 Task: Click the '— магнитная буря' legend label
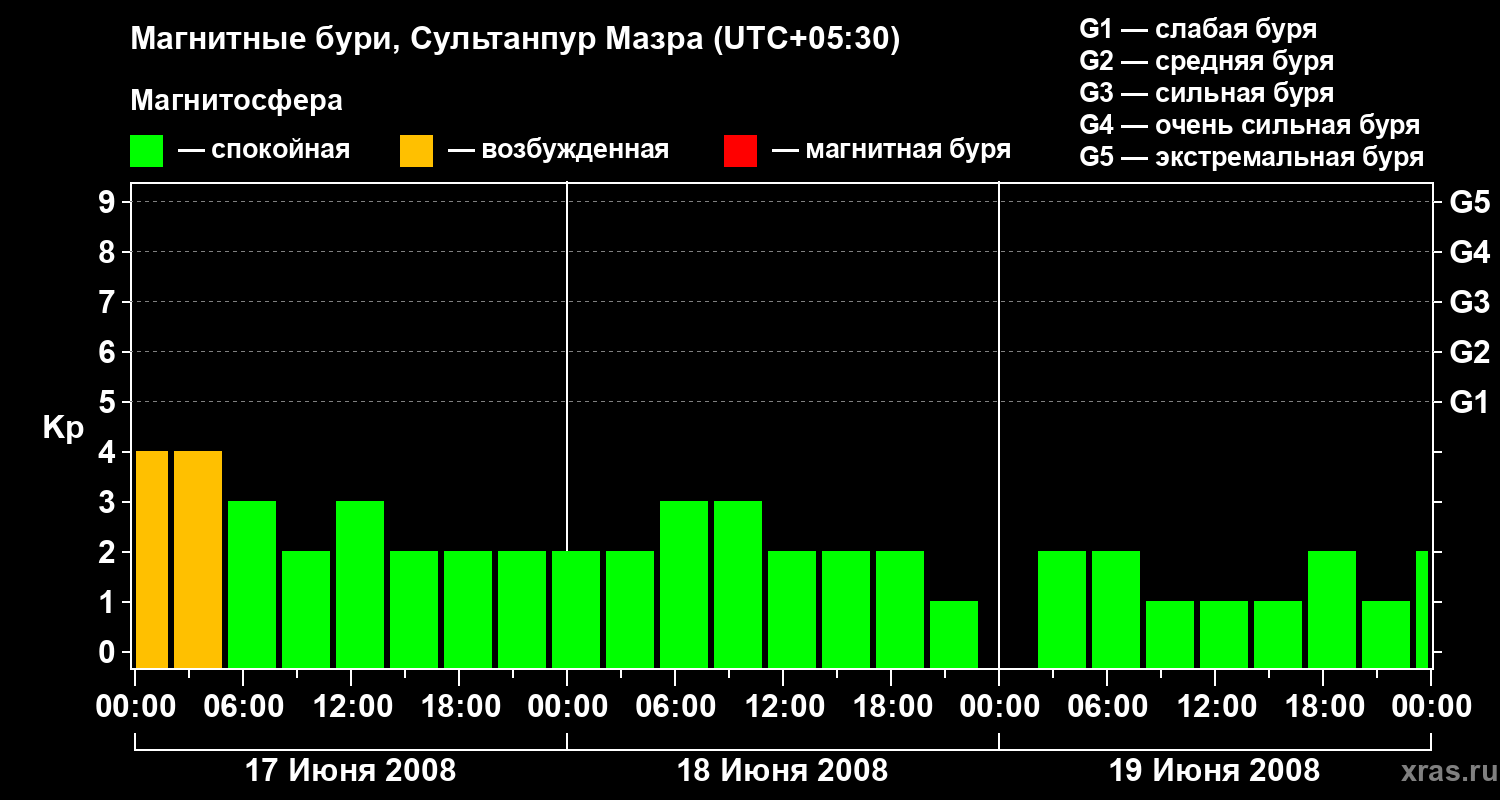891,151
